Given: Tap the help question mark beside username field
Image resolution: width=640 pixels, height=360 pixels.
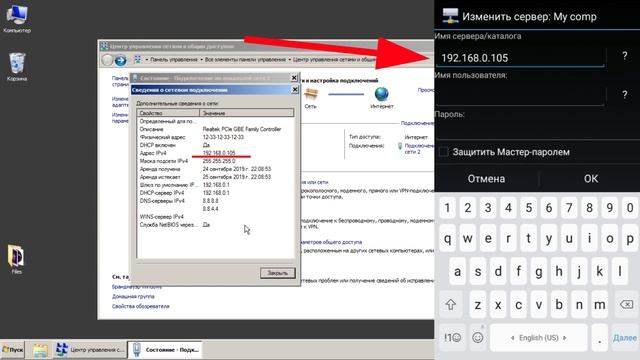Looking at the screenshot, I should point(624,94).
